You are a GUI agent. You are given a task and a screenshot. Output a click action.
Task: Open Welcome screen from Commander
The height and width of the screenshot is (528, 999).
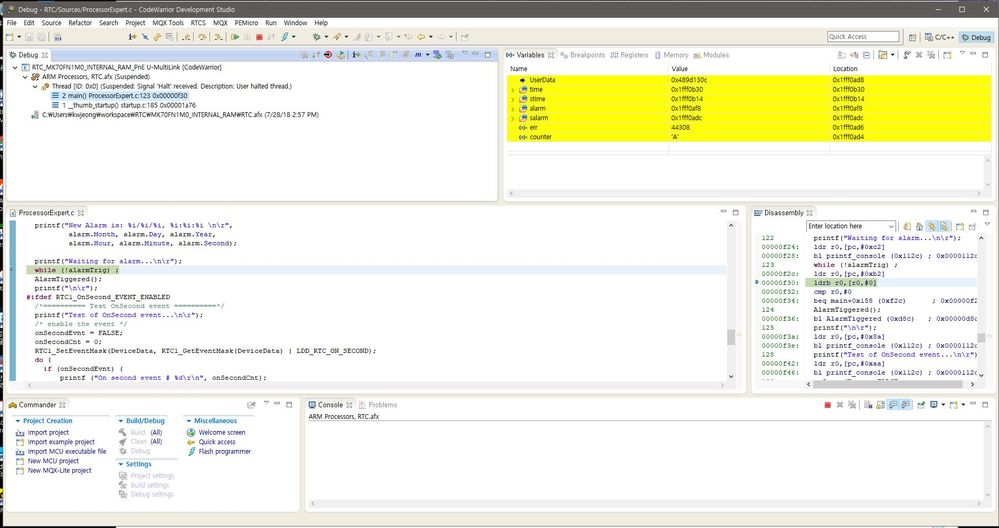click(222, 432)
